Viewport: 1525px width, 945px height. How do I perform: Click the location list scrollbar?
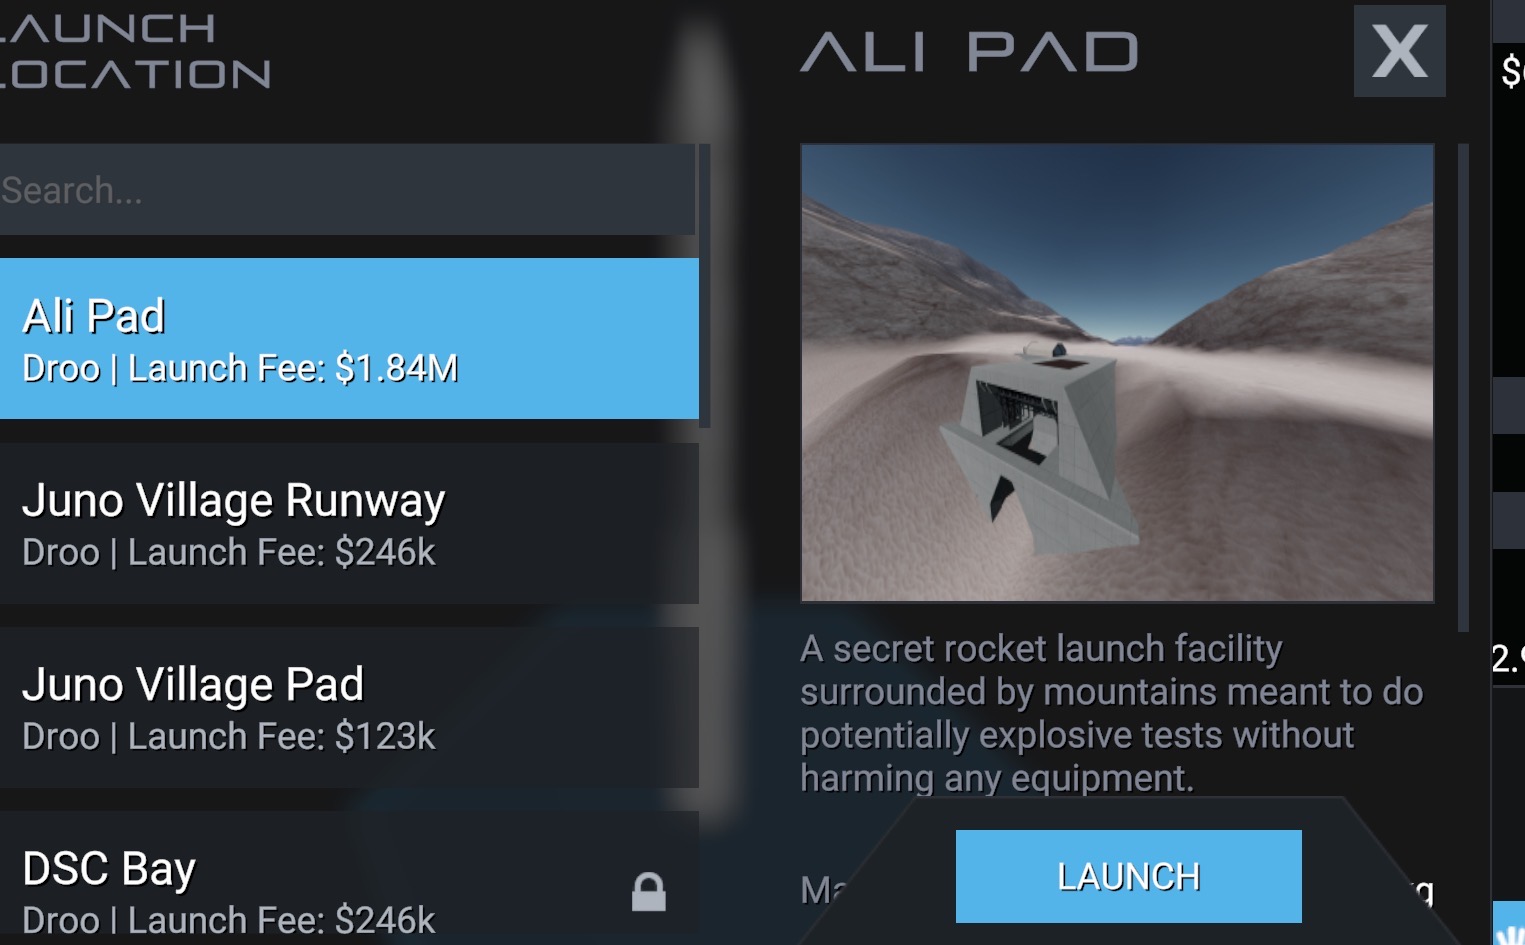[x=705, y=286]
